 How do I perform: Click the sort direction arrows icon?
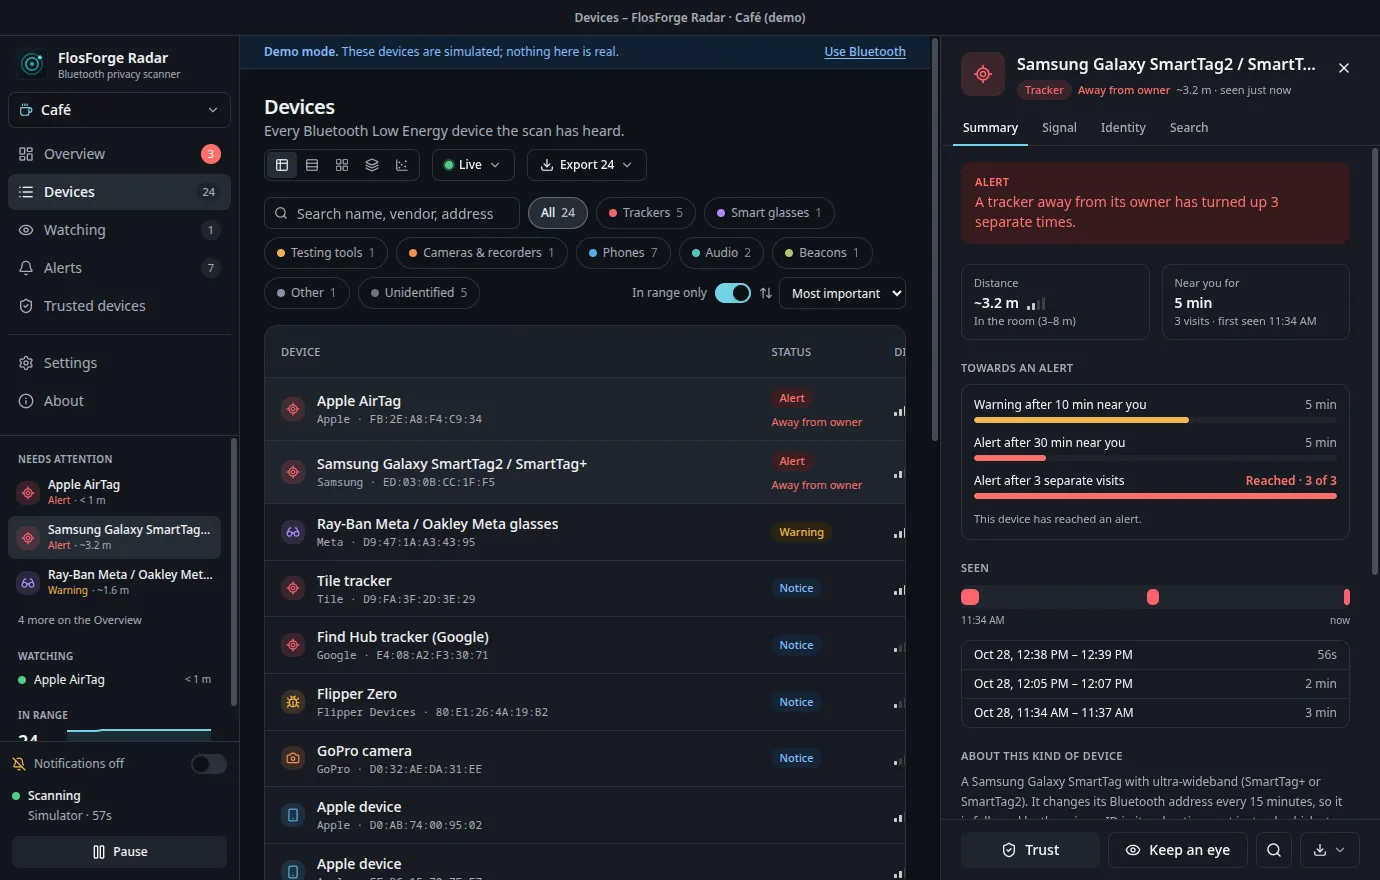[766, 293]
